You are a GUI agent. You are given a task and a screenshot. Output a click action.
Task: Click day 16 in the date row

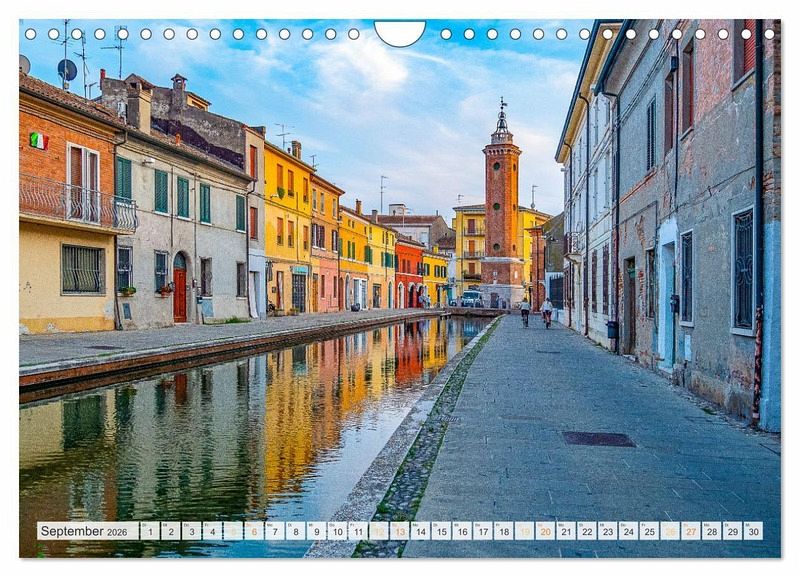(x=461, y=531)
